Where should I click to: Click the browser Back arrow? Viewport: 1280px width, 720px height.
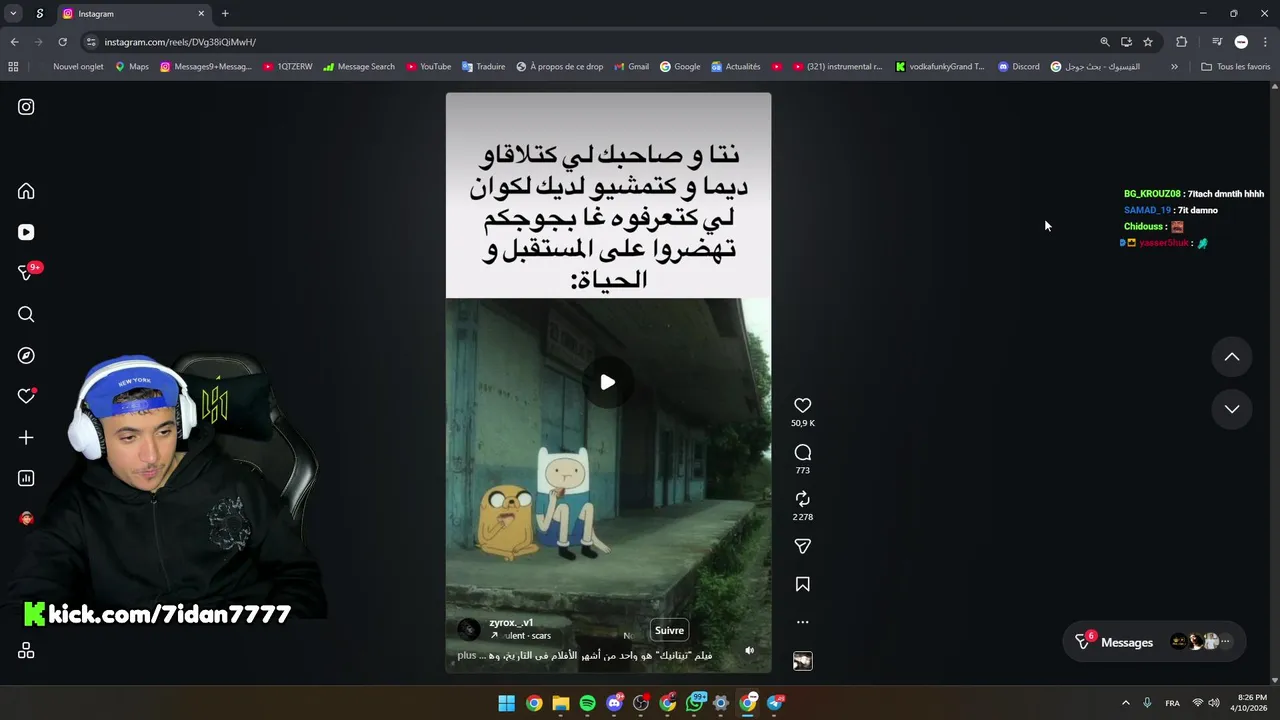coord(14,42)
